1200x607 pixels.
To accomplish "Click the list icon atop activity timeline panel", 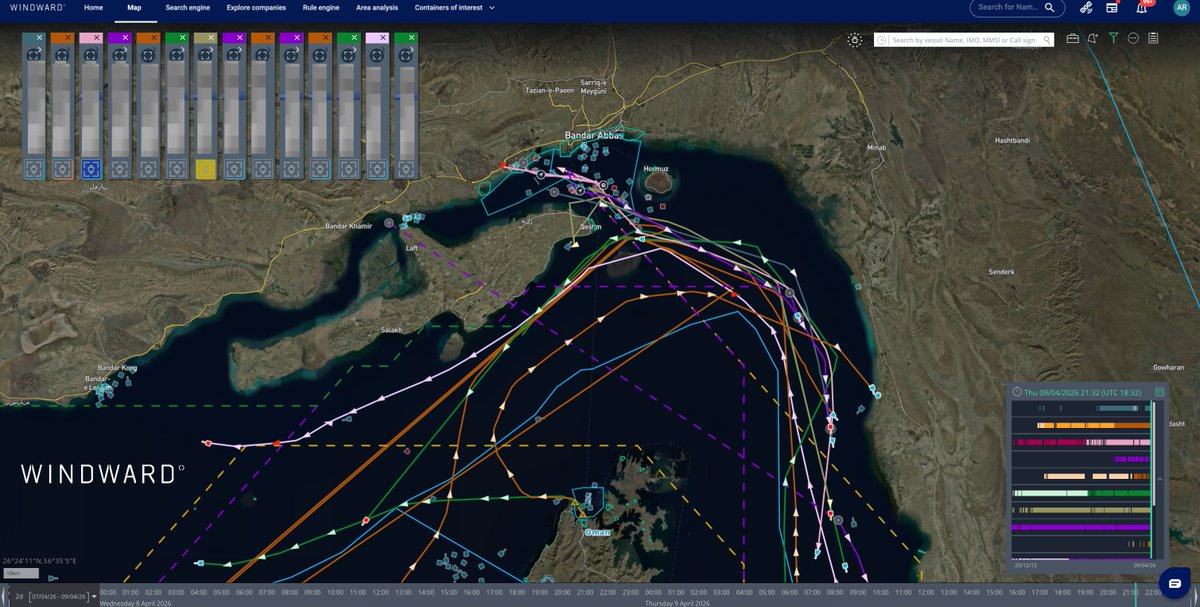I will 1159,392.
